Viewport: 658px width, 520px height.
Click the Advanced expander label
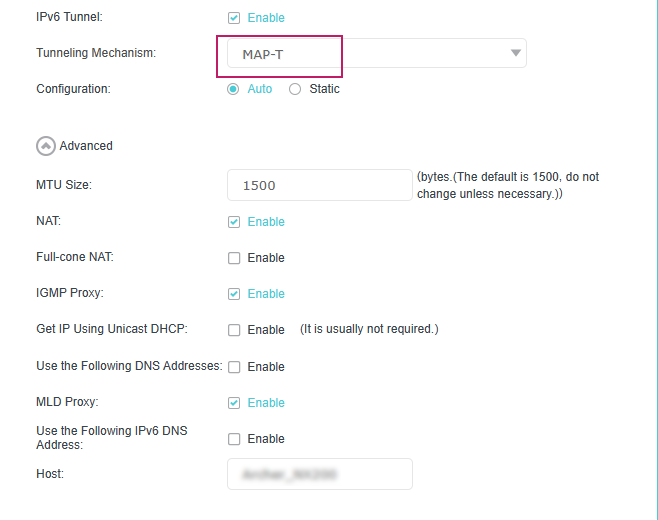point(86,146)
